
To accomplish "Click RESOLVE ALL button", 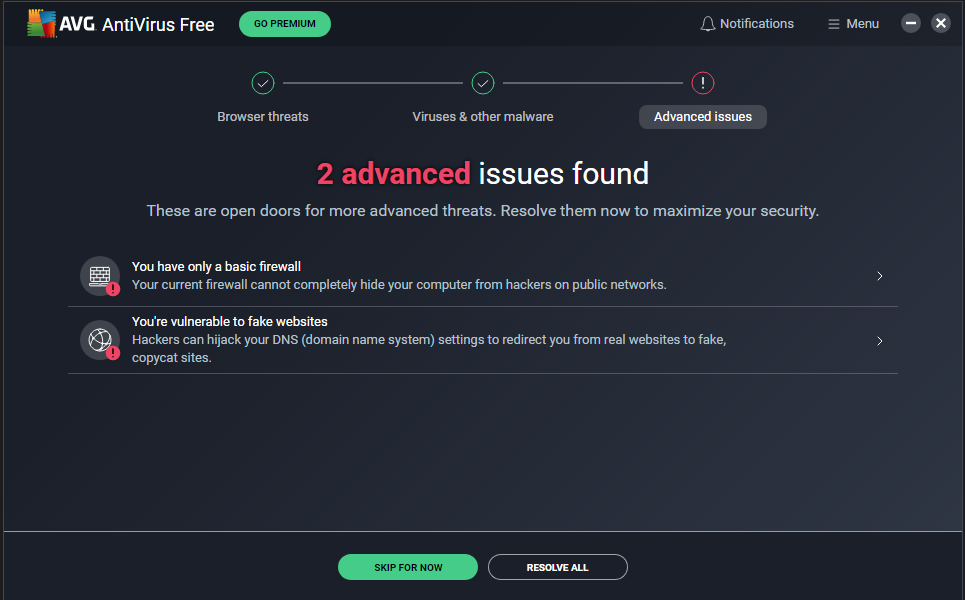I will (x=558, y=567).
